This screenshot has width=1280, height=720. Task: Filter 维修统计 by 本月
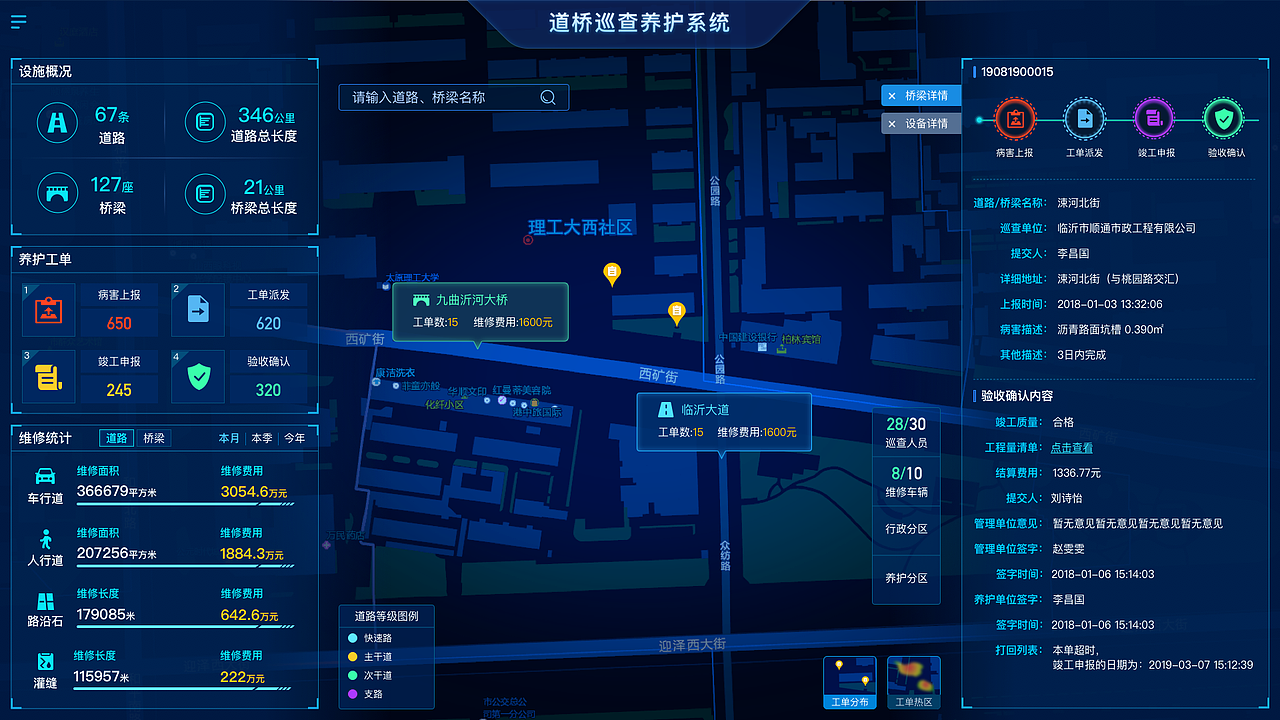(229, 438)
